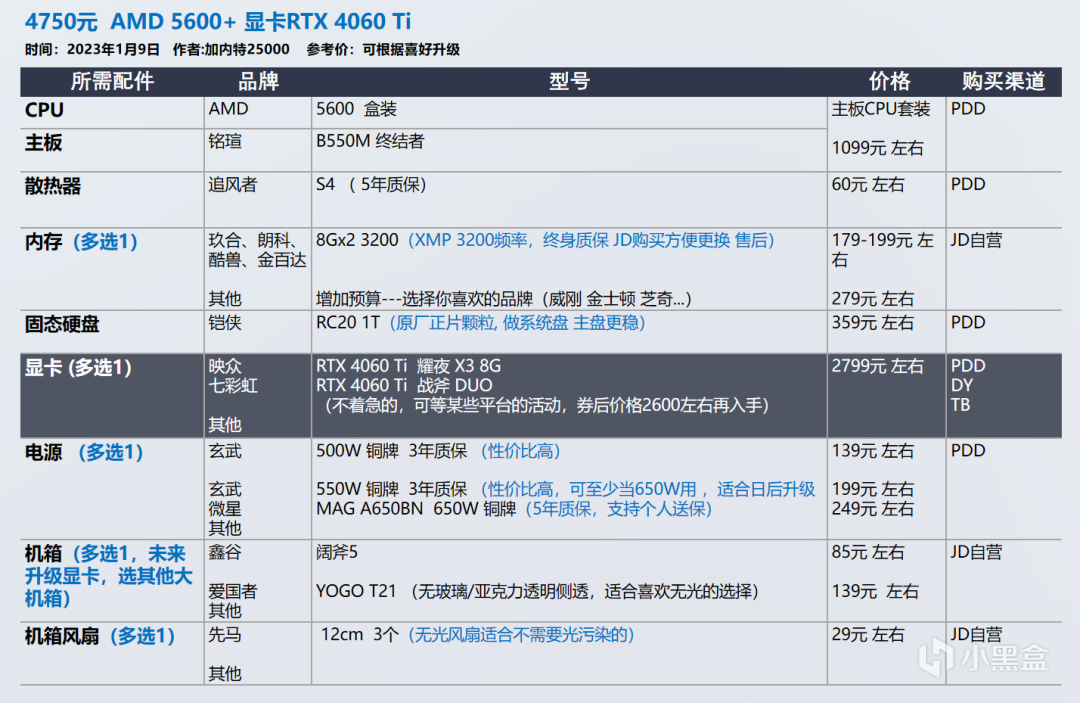Screen dimensions: 1080x703
Task: Click the '内存 (多选1)' row label
Action: (81, 242)
